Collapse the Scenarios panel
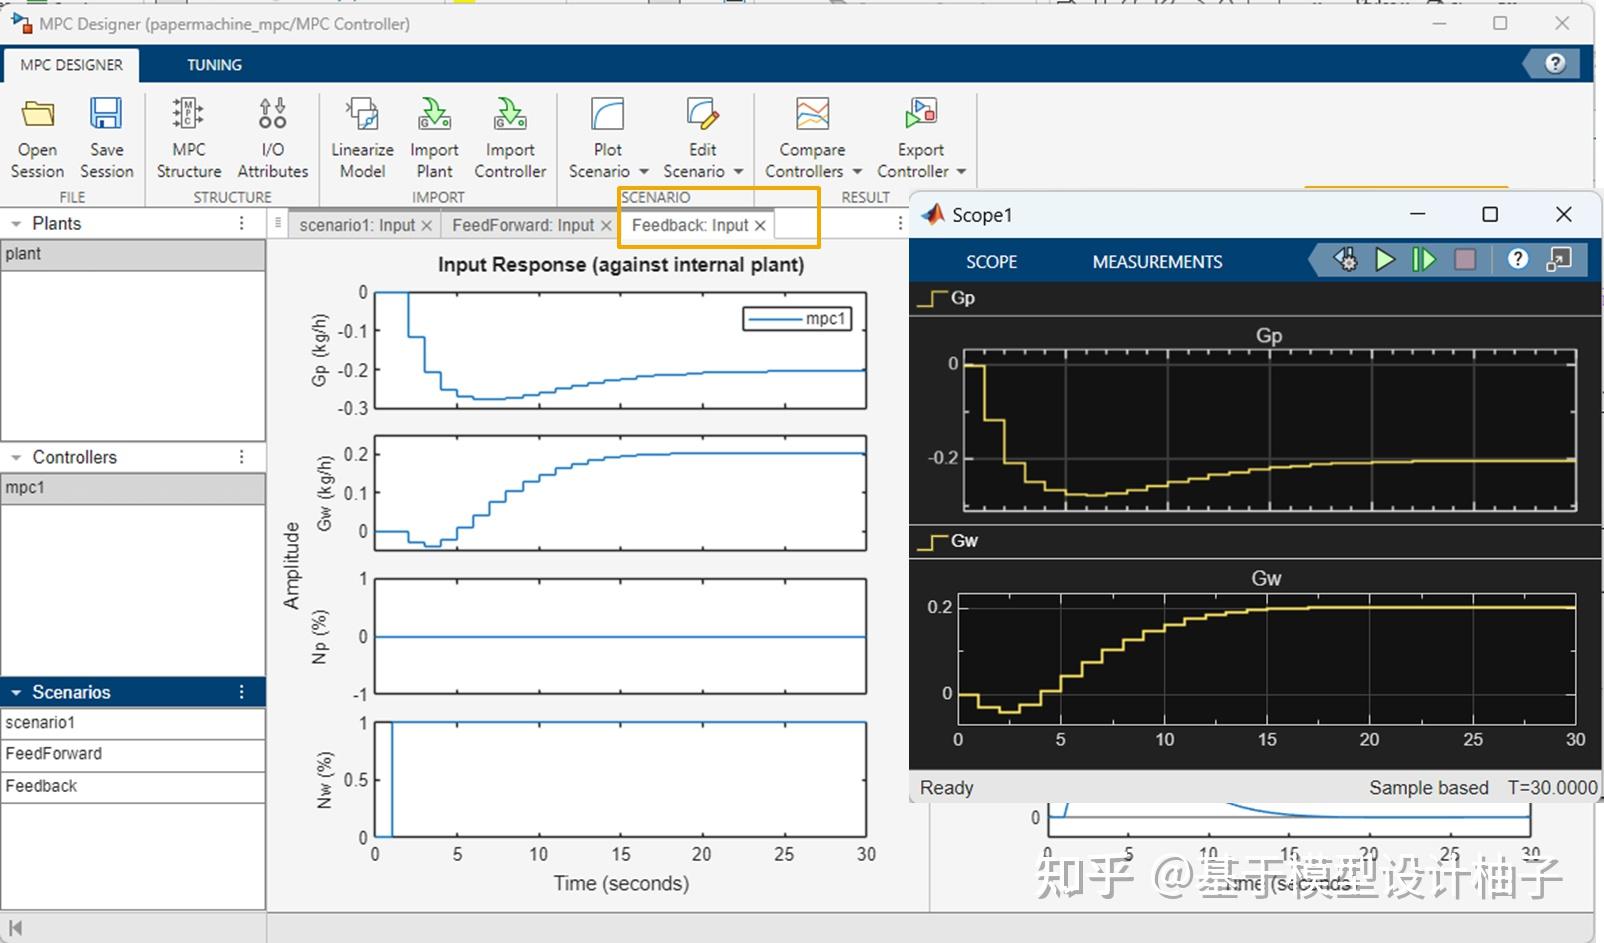Screen dimensions: 1604x943 16,691
